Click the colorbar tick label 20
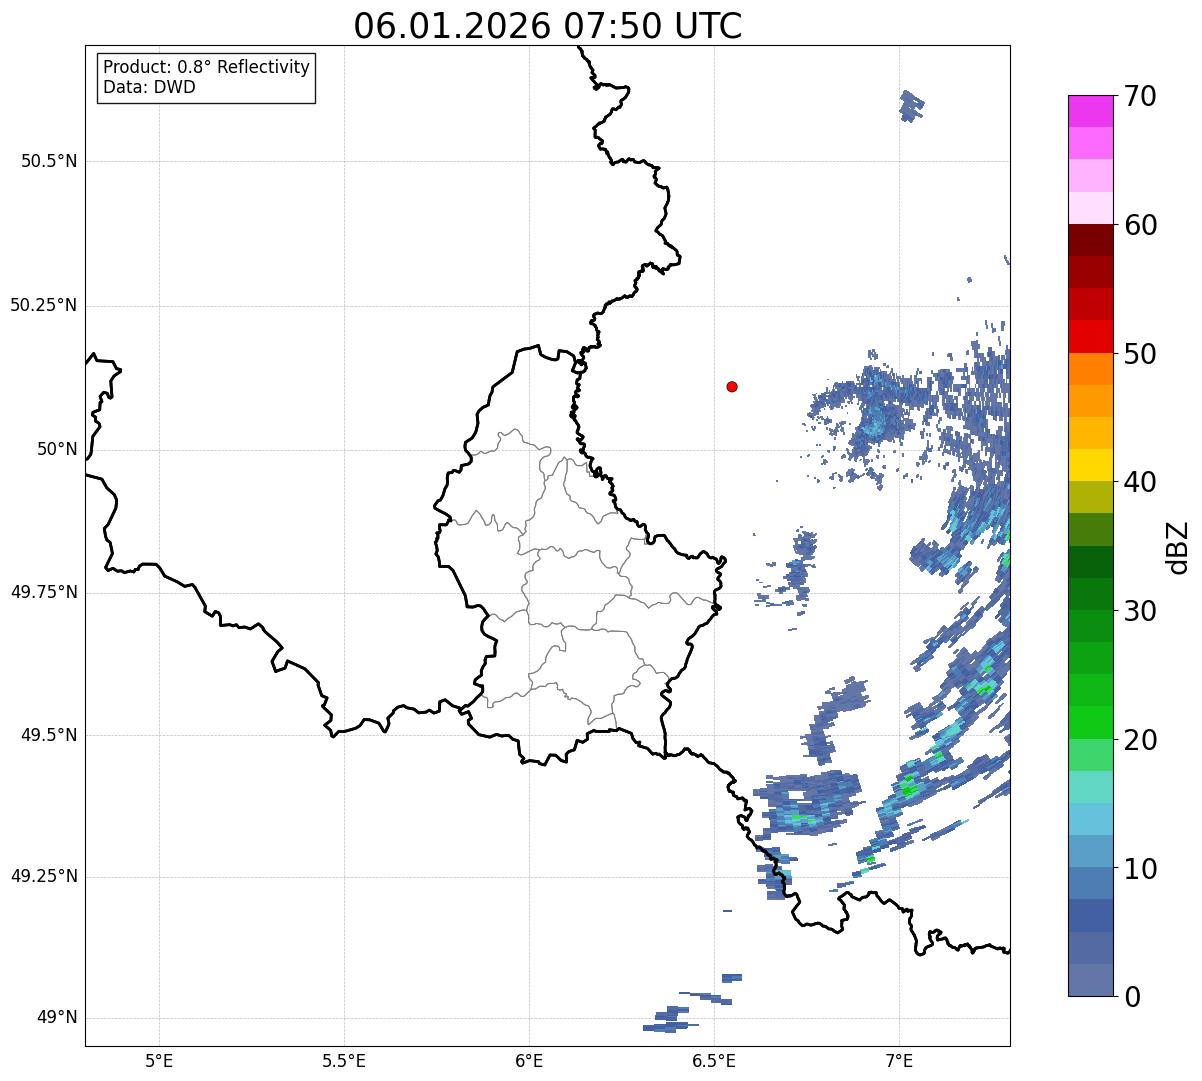1202x1081 pixels. (x=1140, y=740)
